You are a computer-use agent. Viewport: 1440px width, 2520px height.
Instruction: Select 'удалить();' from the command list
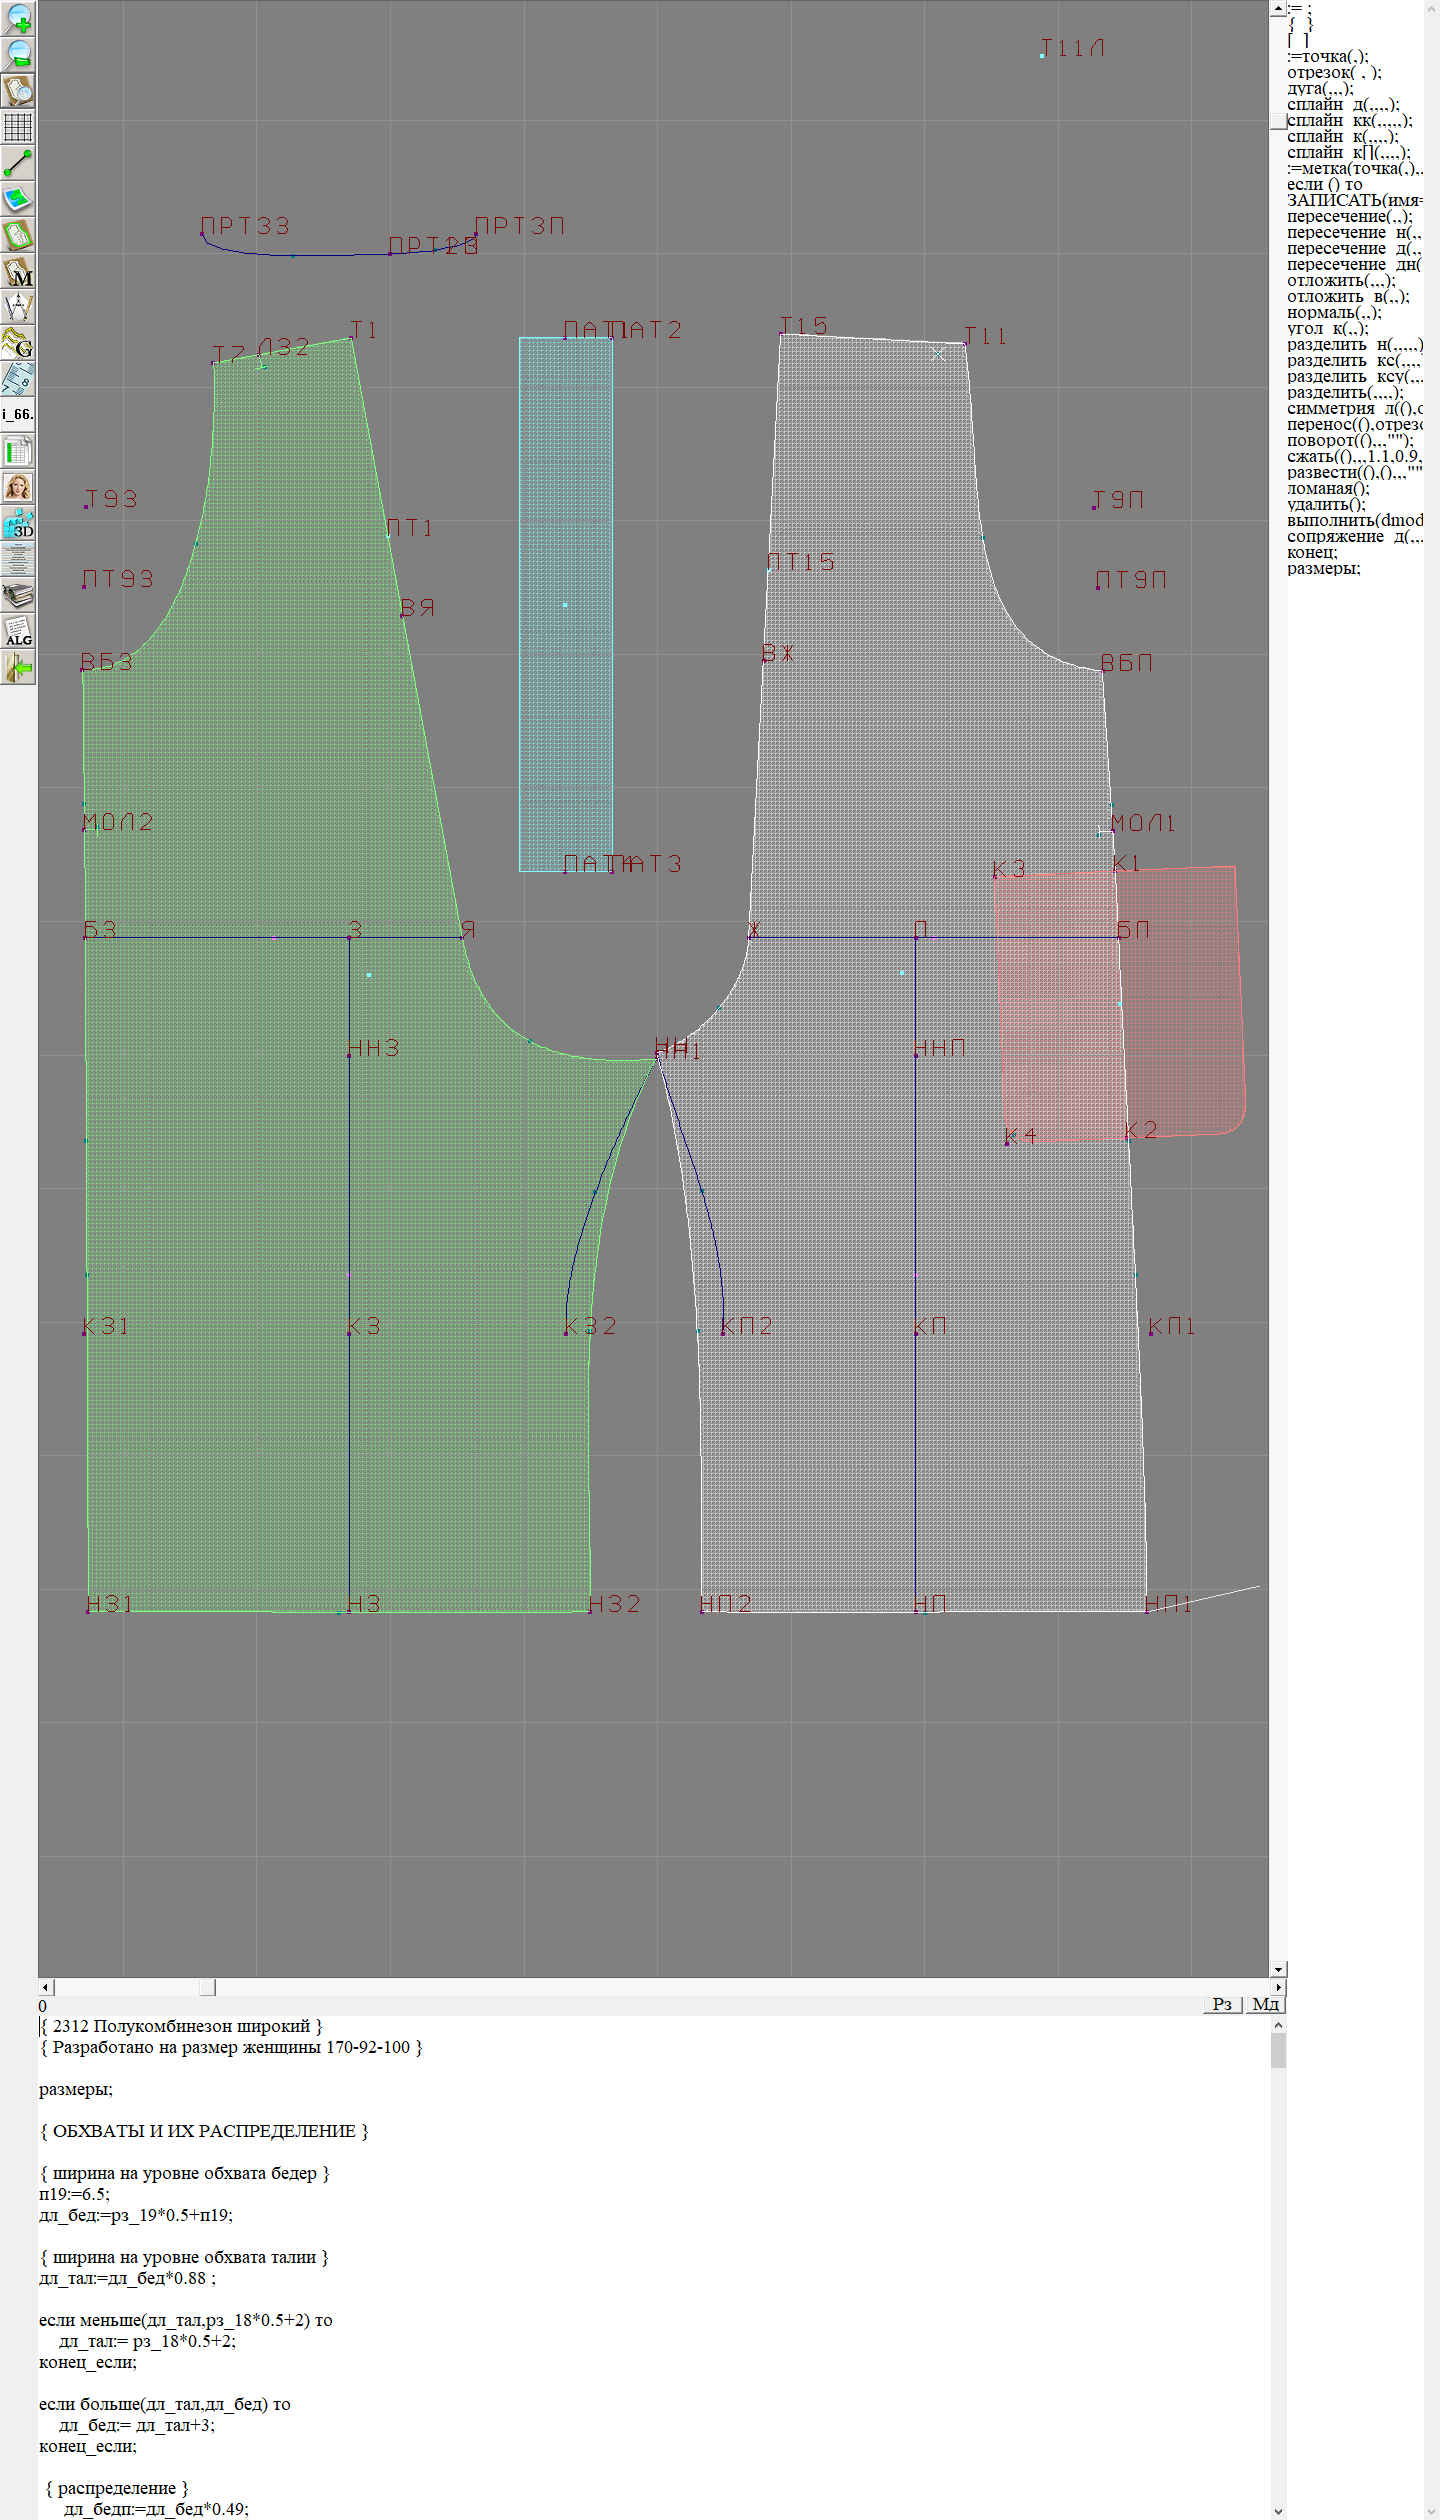[x=1328, y=504]
